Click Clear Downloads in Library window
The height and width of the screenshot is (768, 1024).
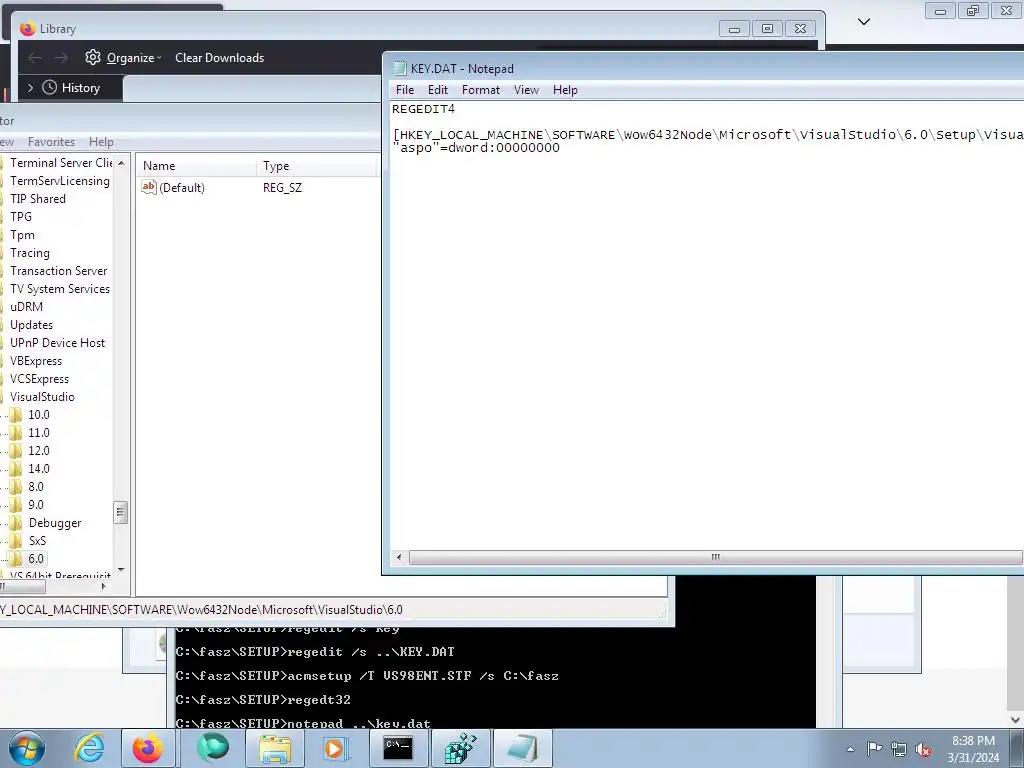(219, 57)
